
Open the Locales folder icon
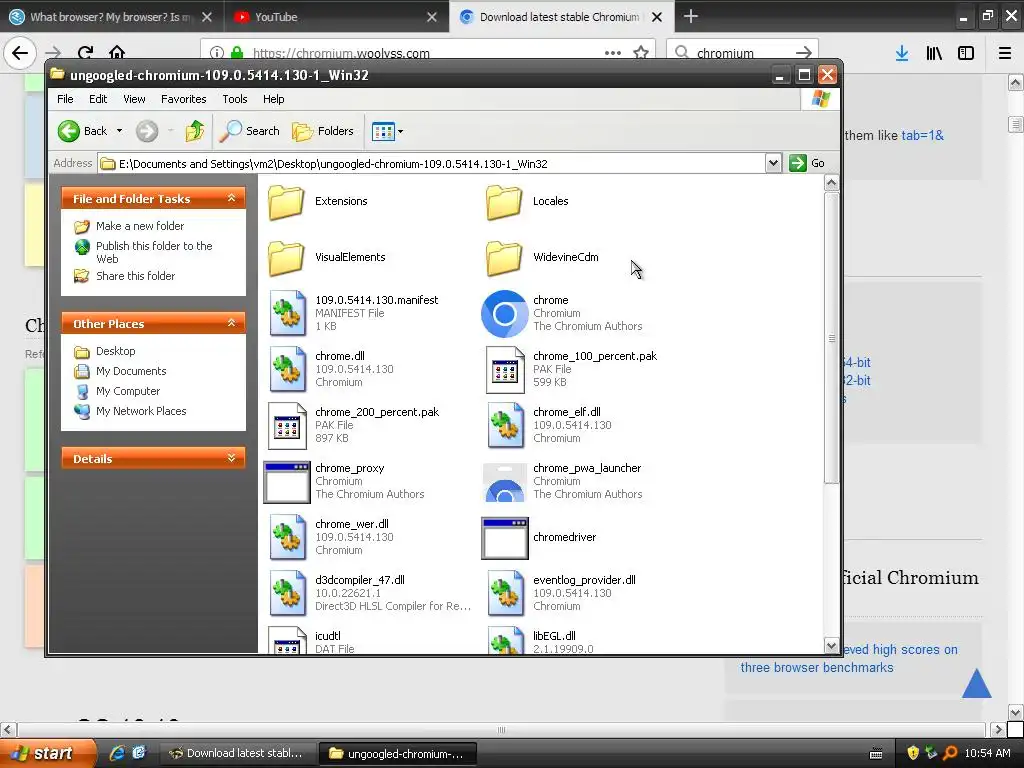pos(504,202)
